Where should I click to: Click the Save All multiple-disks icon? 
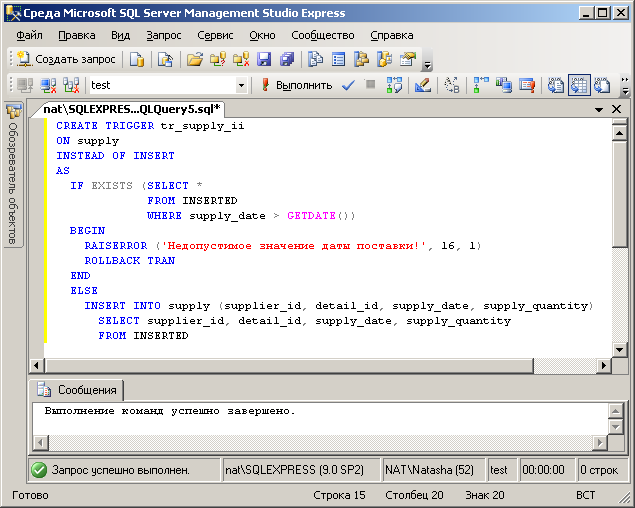pyautogui.click(x=287, y=60)
